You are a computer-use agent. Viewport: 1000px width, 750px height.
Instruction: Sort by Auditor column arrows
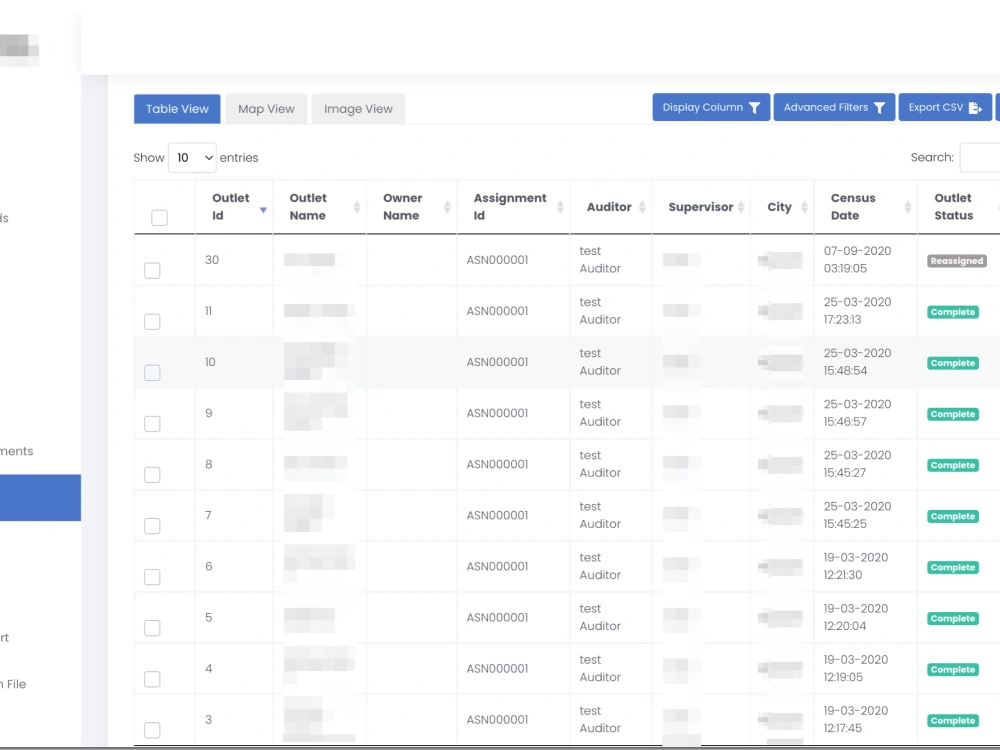[642, 207]
